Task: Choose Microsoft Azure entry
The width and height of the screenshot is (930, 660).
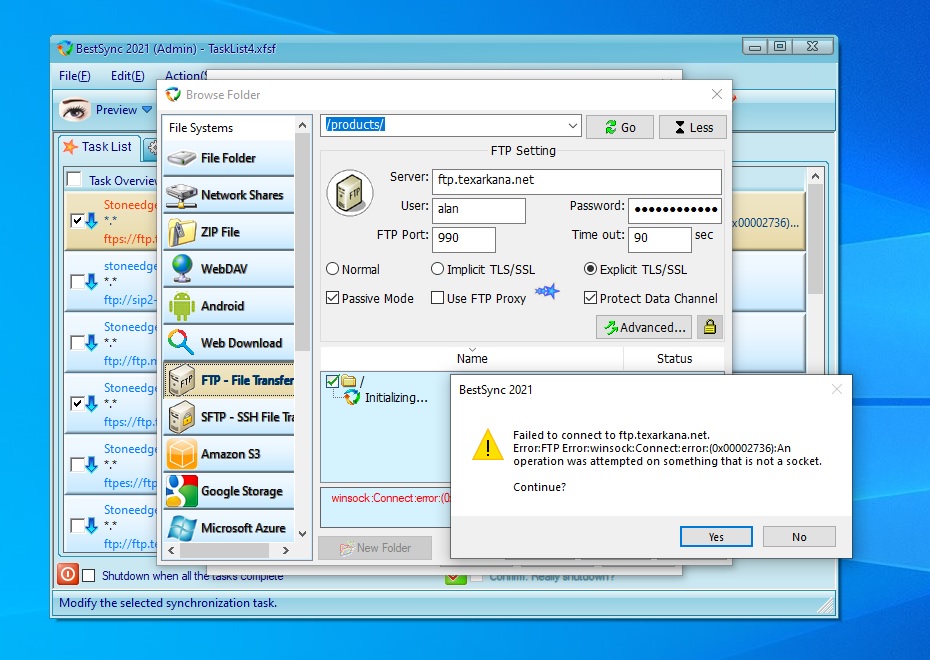Action: [x=229, y=527]
